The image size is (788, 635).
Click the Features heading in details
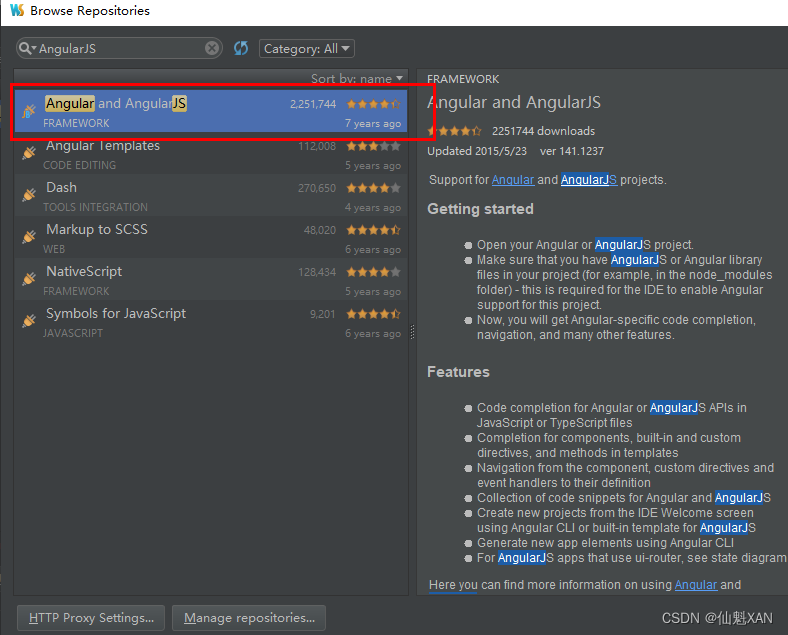[458, 372]
